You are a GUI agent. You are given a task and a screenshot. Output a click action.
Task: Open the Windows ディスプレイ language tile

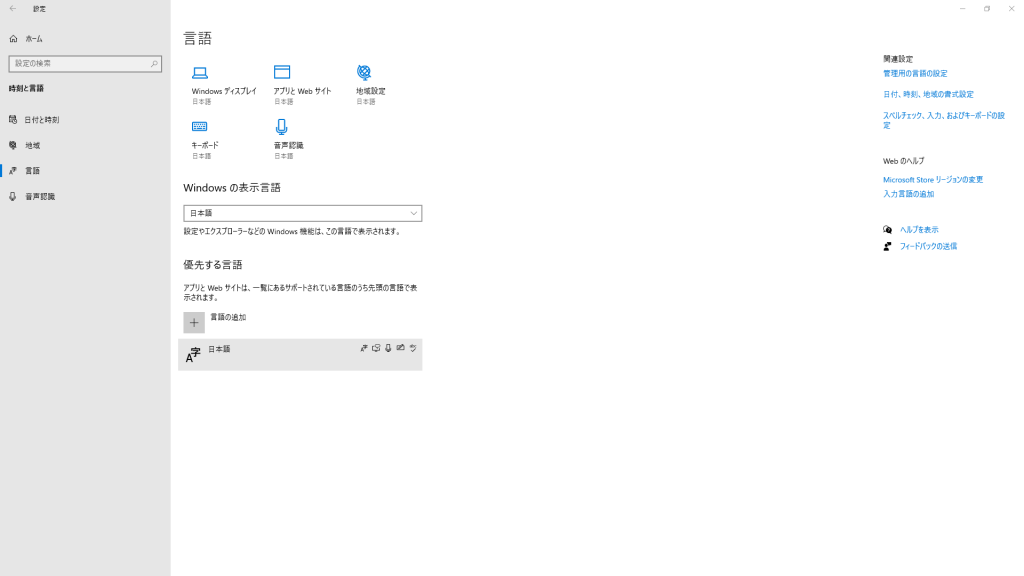223,85
